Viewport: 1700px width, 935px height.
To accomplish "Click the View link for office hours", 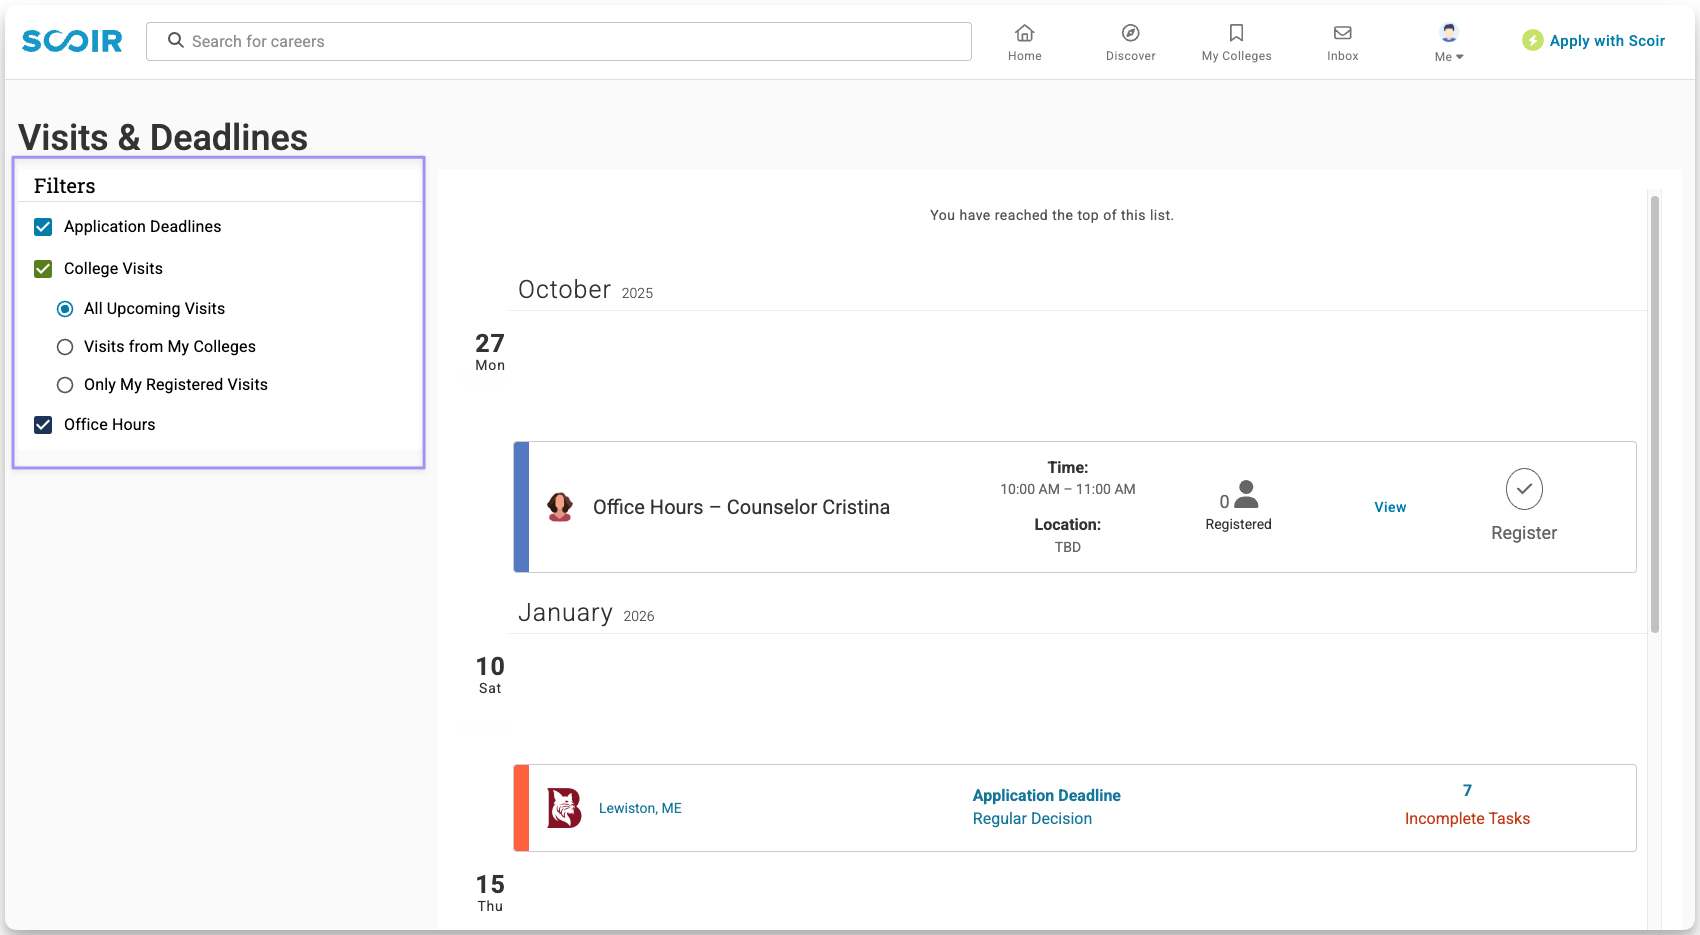I will point(1390,507).
